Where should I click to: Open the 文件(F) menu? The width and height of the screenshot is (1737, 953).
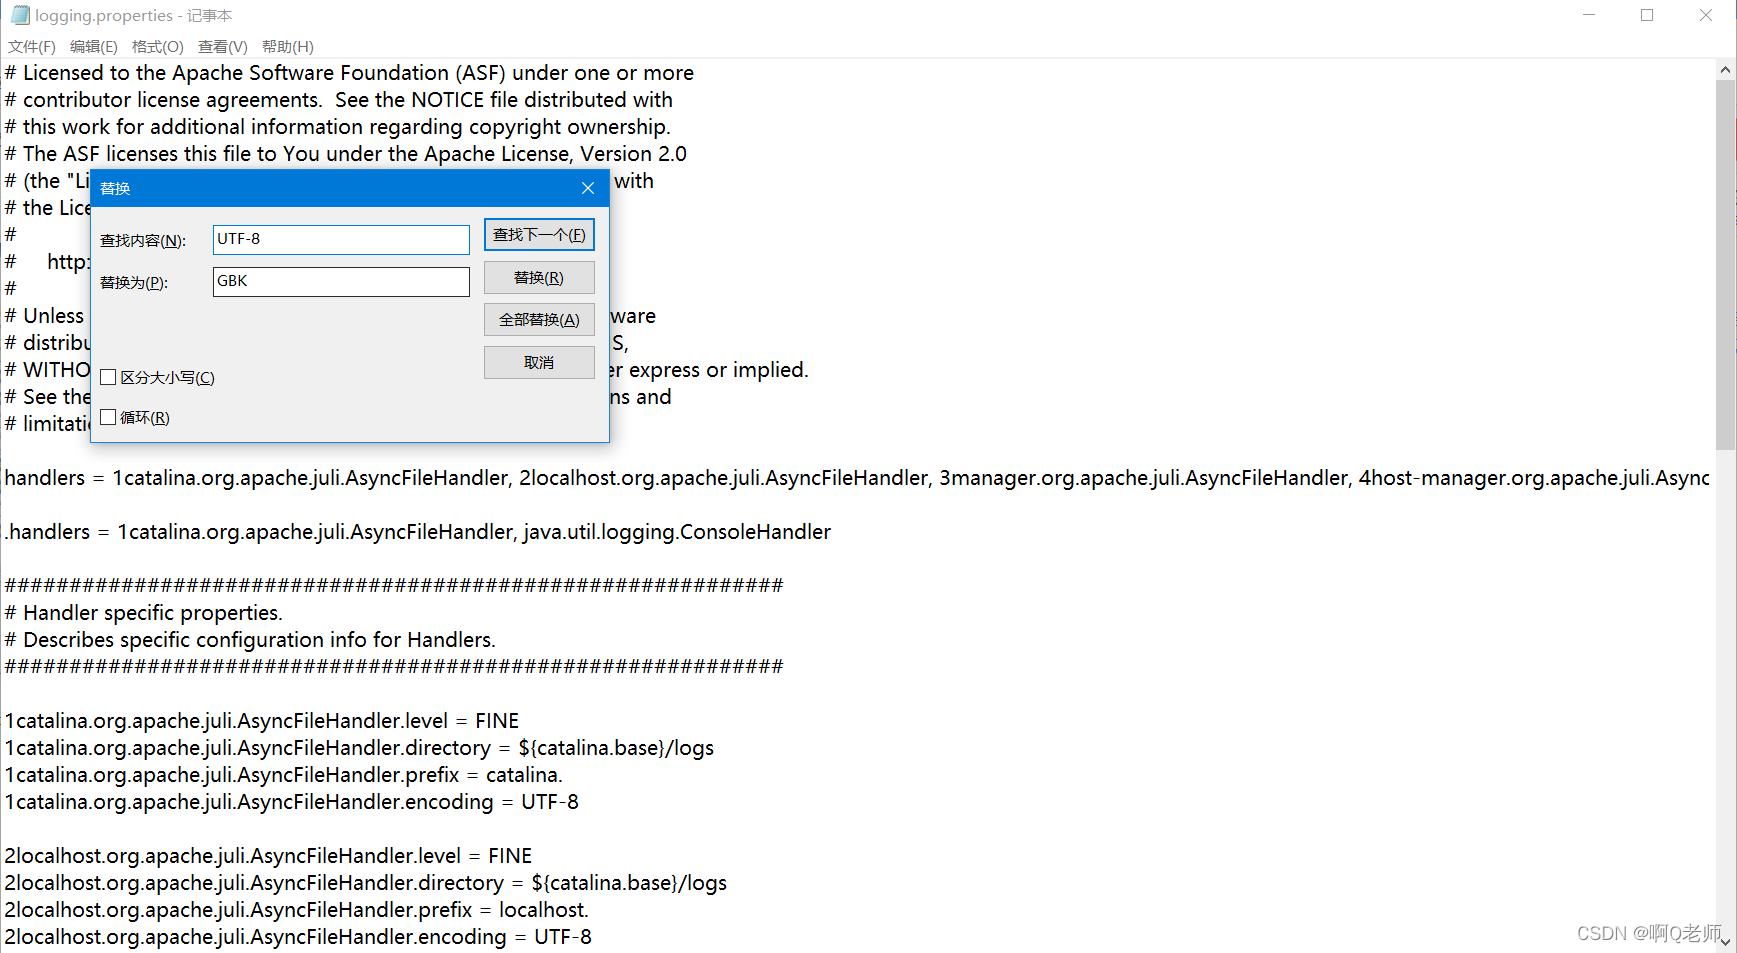(x=32, y=47)
